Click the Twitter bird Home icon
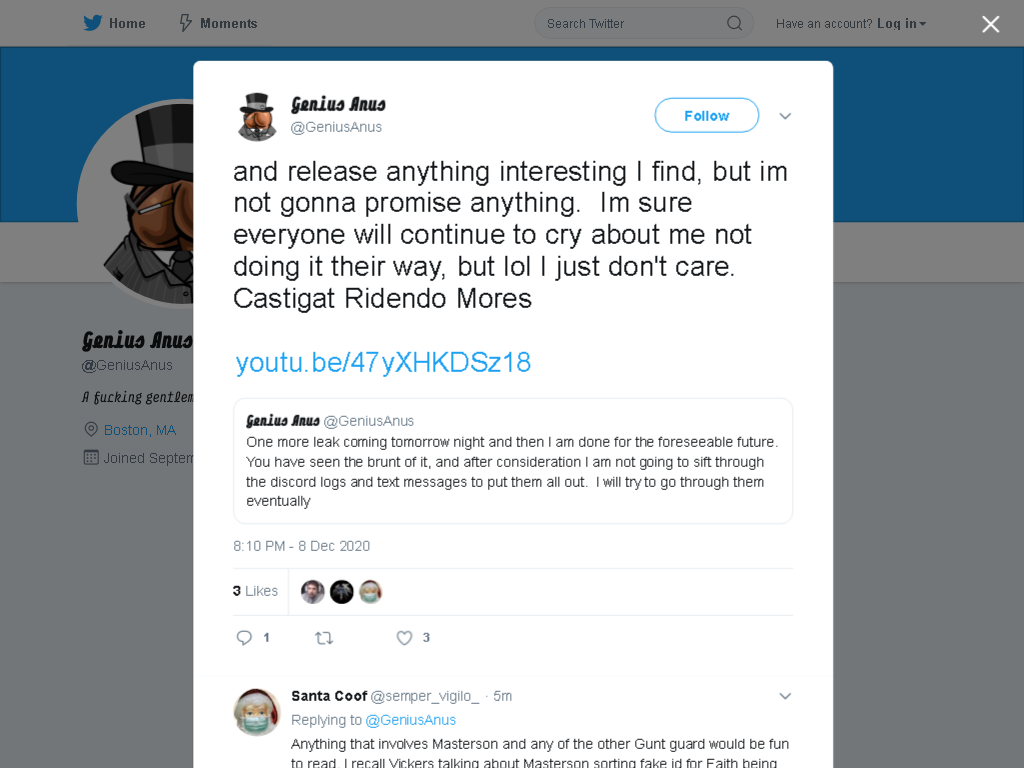Viewport: 1024px width, 768px height. click(x=93, y=24)
